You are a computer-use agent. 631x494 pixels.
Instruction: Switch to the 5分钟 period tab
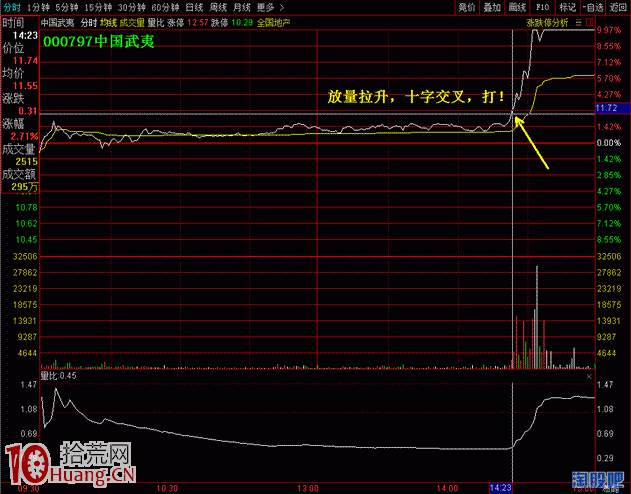coord(67,7)
